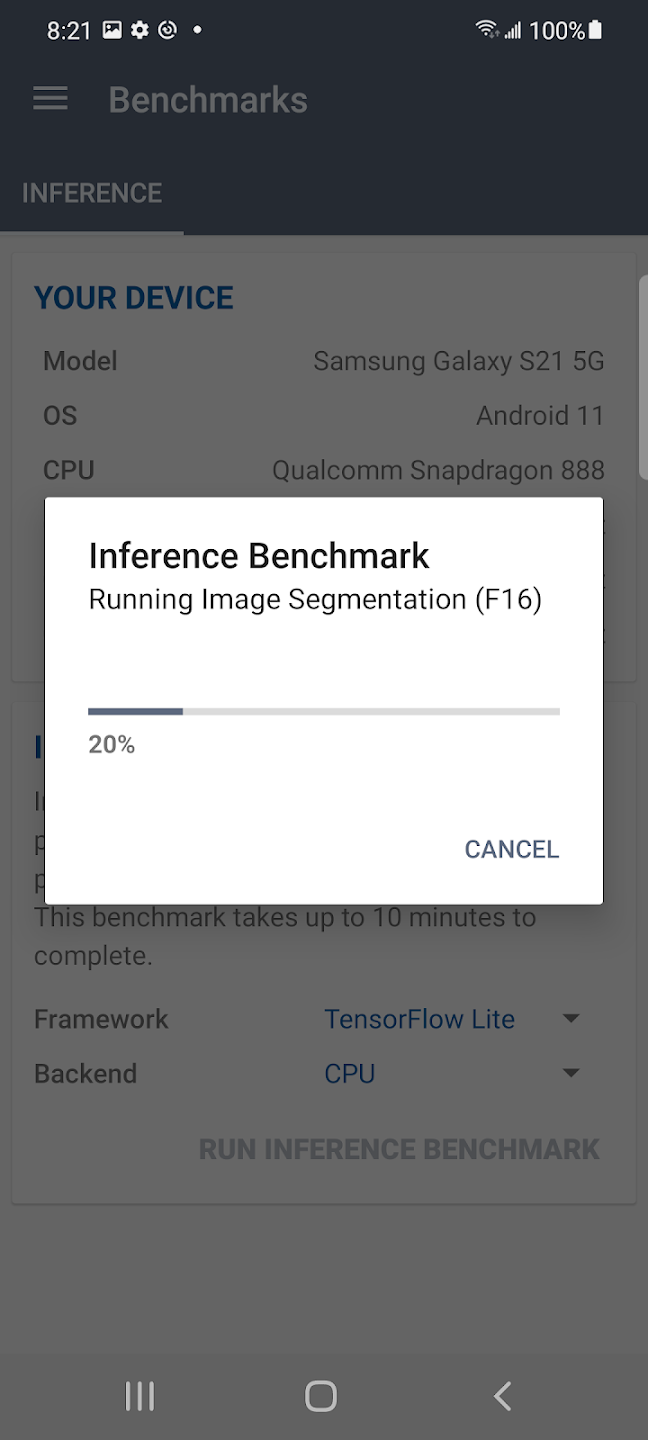Tap the circular sync status icon

(168, 30)
